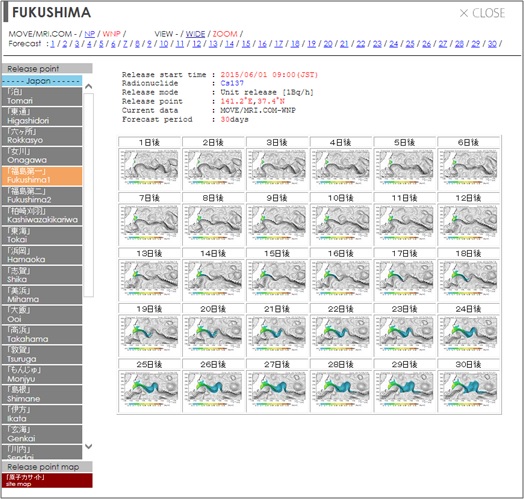The width and height of the screenshot is (524, 499).
Task: Switch to the ZOOM view
Action: 225,34
